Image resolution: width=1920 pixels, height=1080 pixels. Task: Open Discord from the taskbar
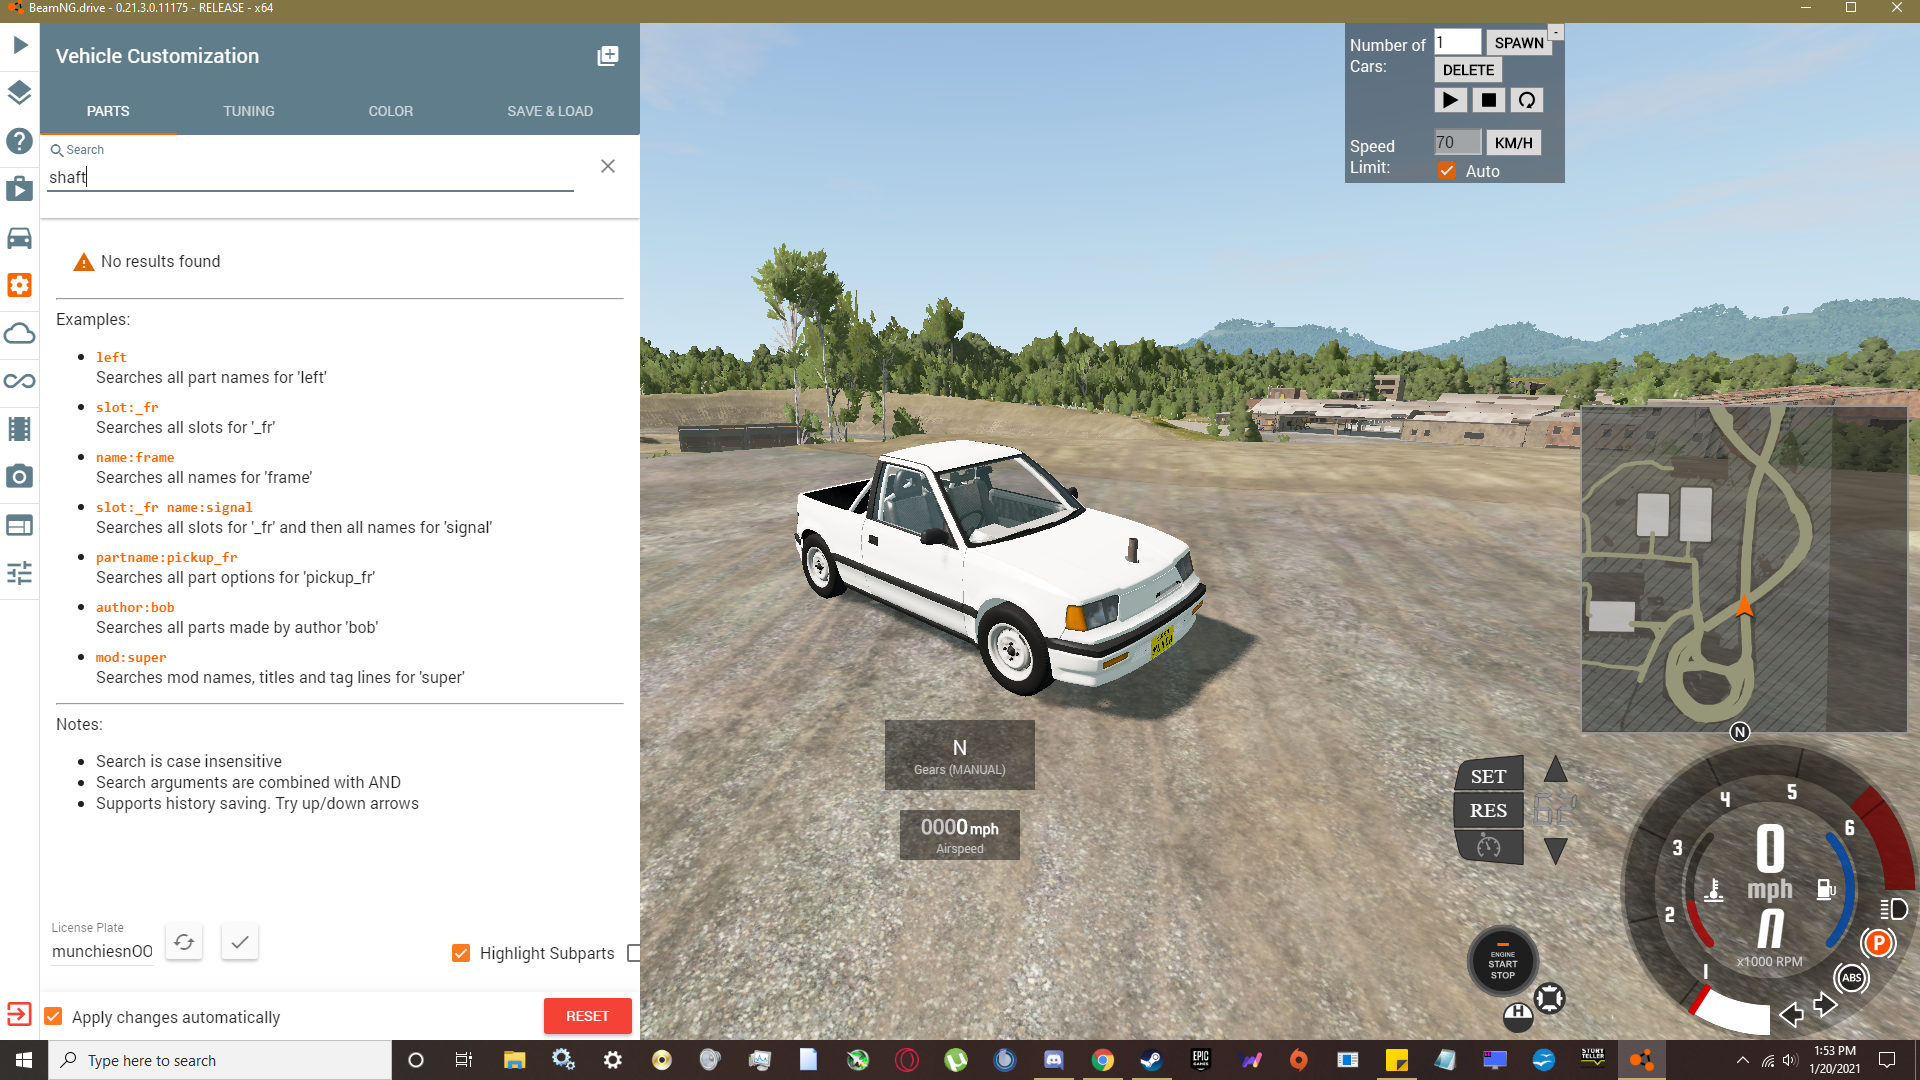pos(1054,1060)
